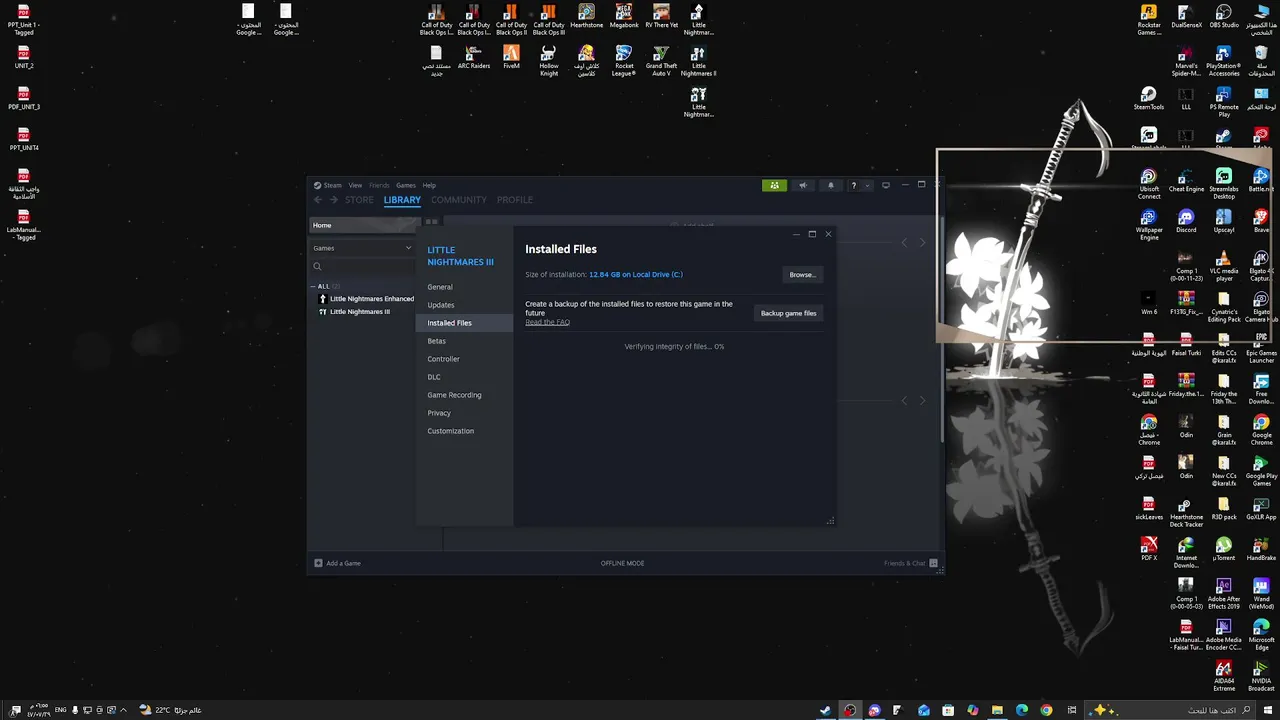Switch Steam to Big Picture mode icon
Viewport: 1280px width, 720px height.
click(885, 185)
